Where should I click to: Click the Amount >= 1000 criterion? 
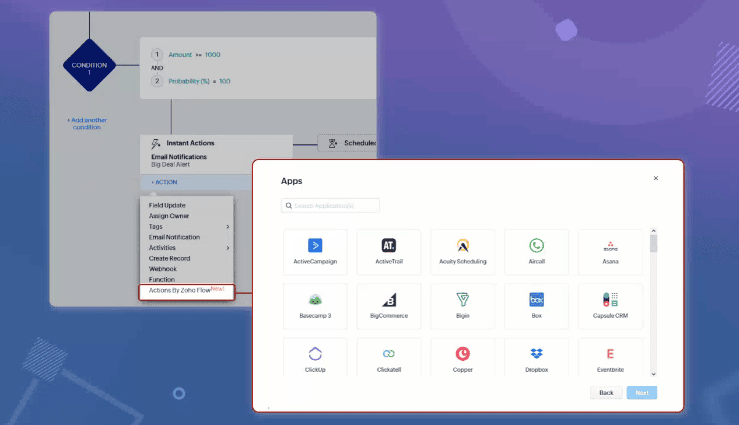pos(194,55)
